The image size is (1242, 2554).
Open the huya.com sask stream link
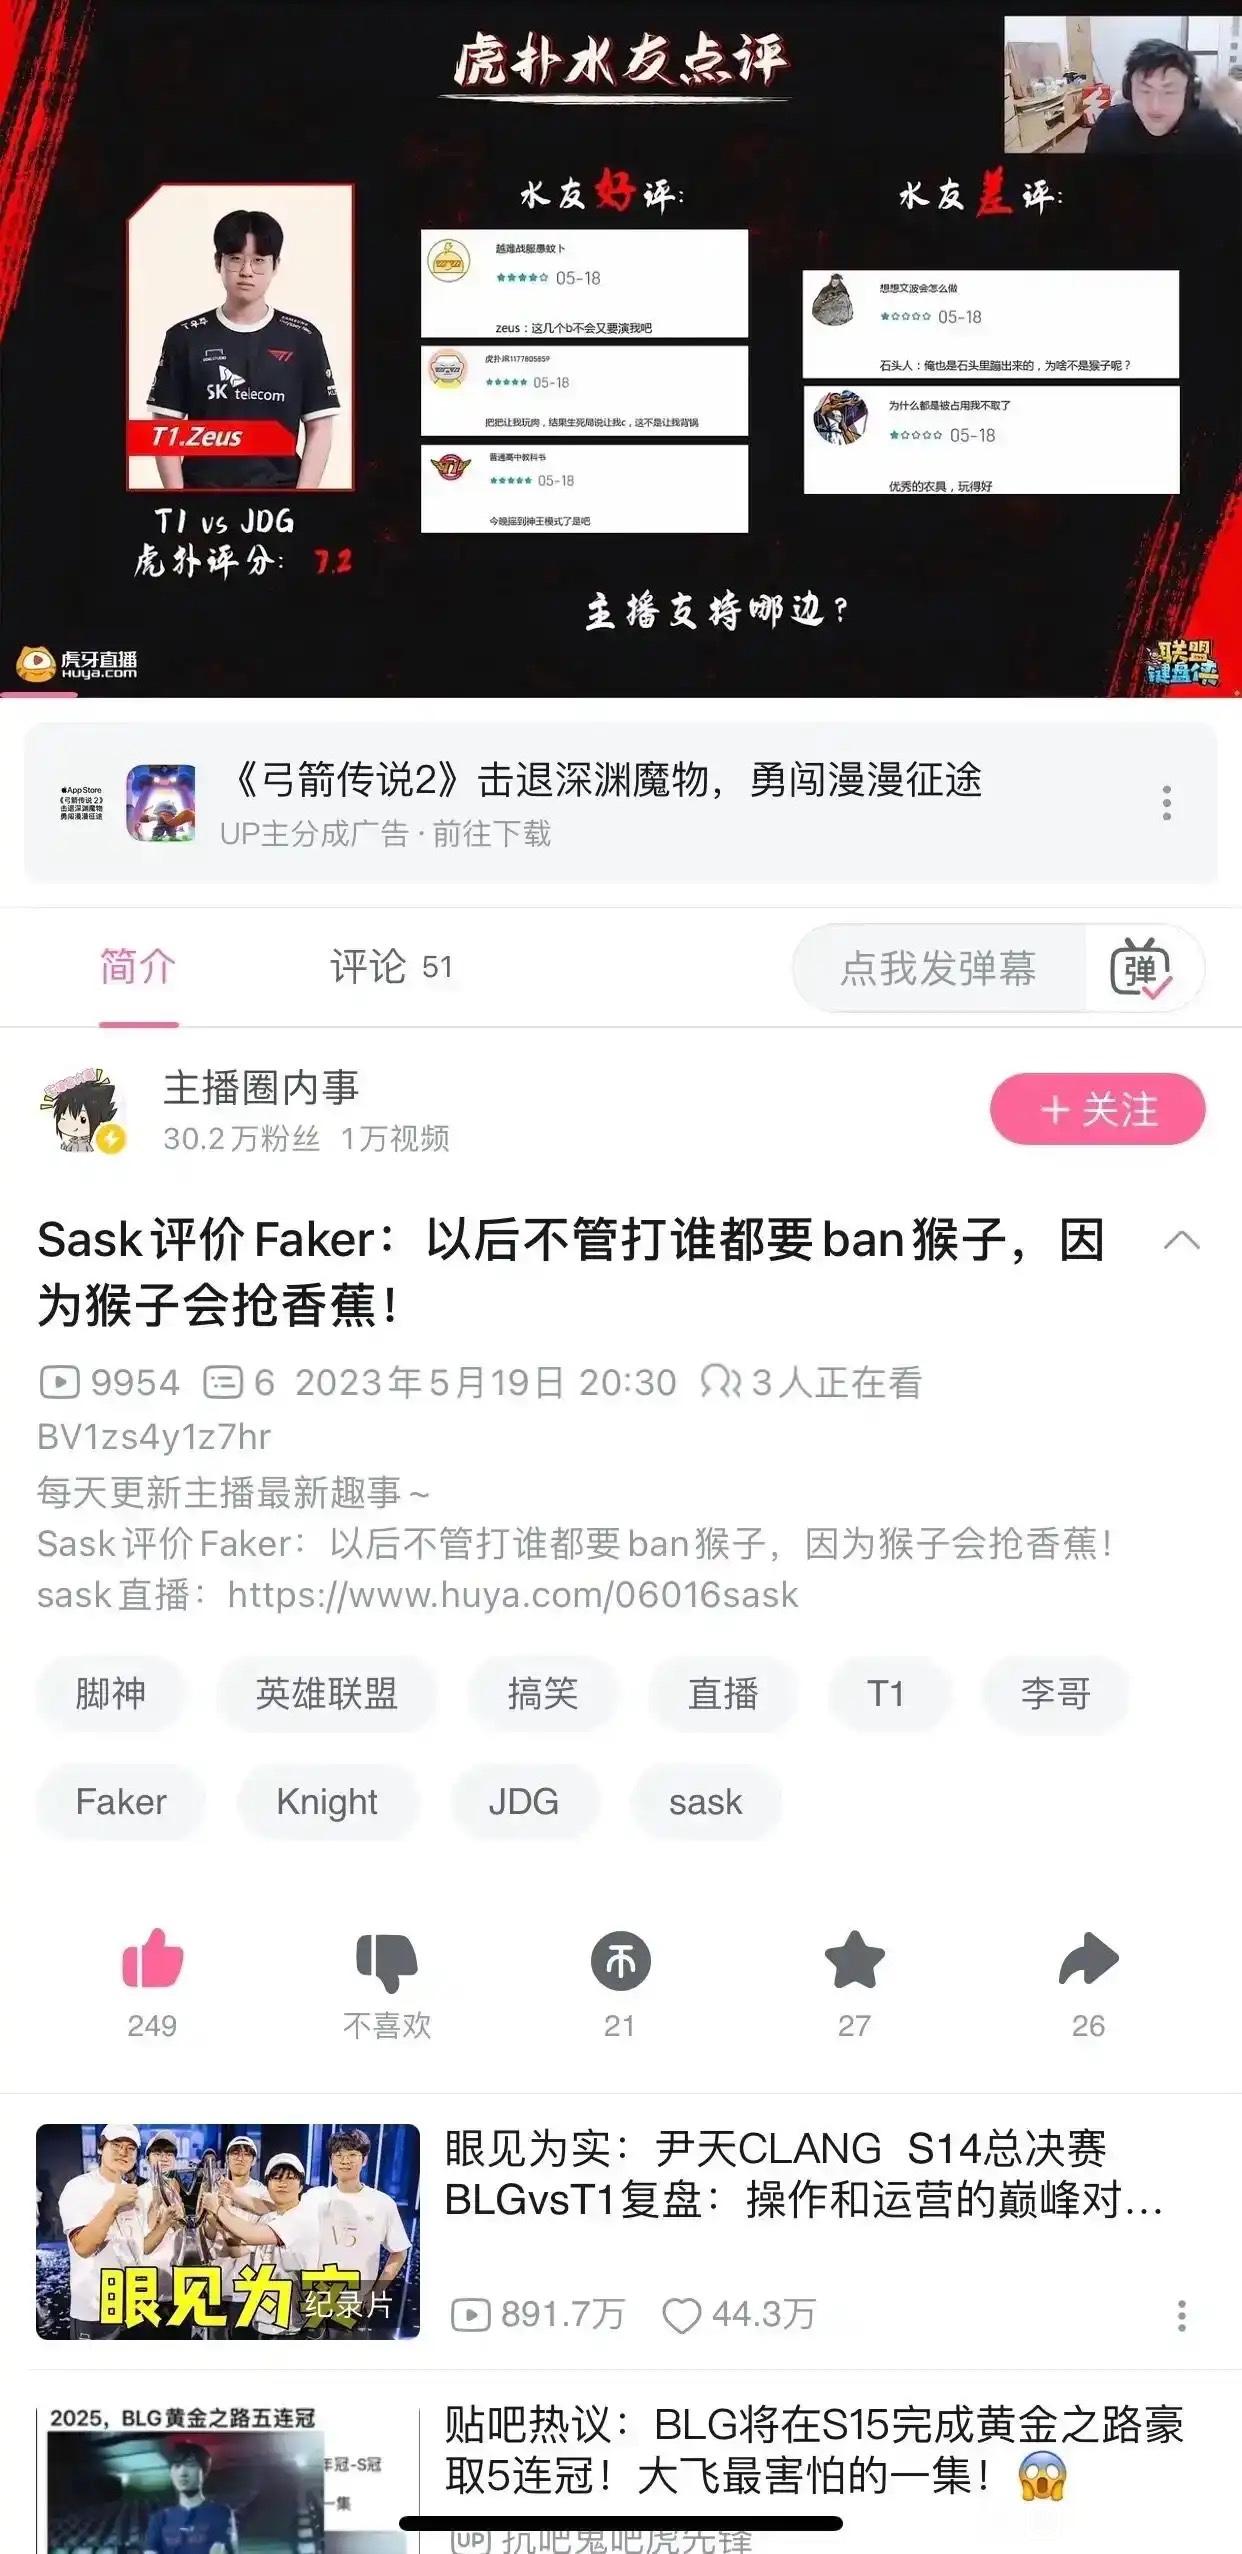[x=513, y=1594]
